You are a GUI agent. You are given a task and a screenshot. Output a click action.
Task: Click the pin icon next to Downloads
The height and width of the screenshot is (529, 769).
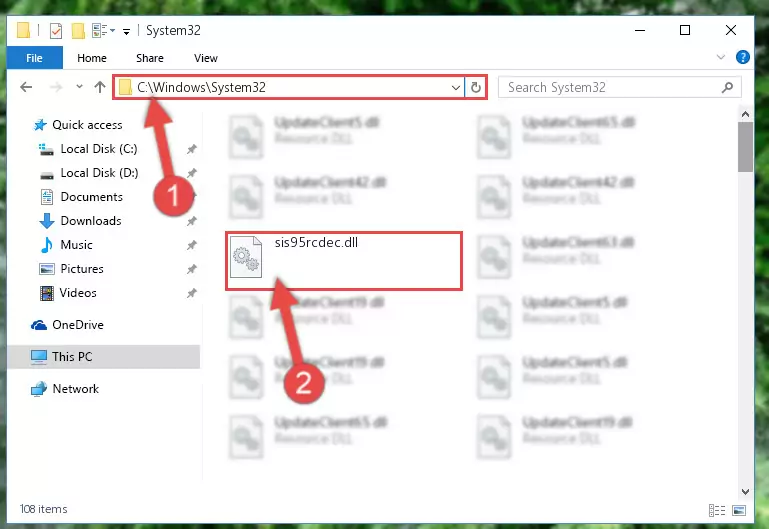point(192,221)
